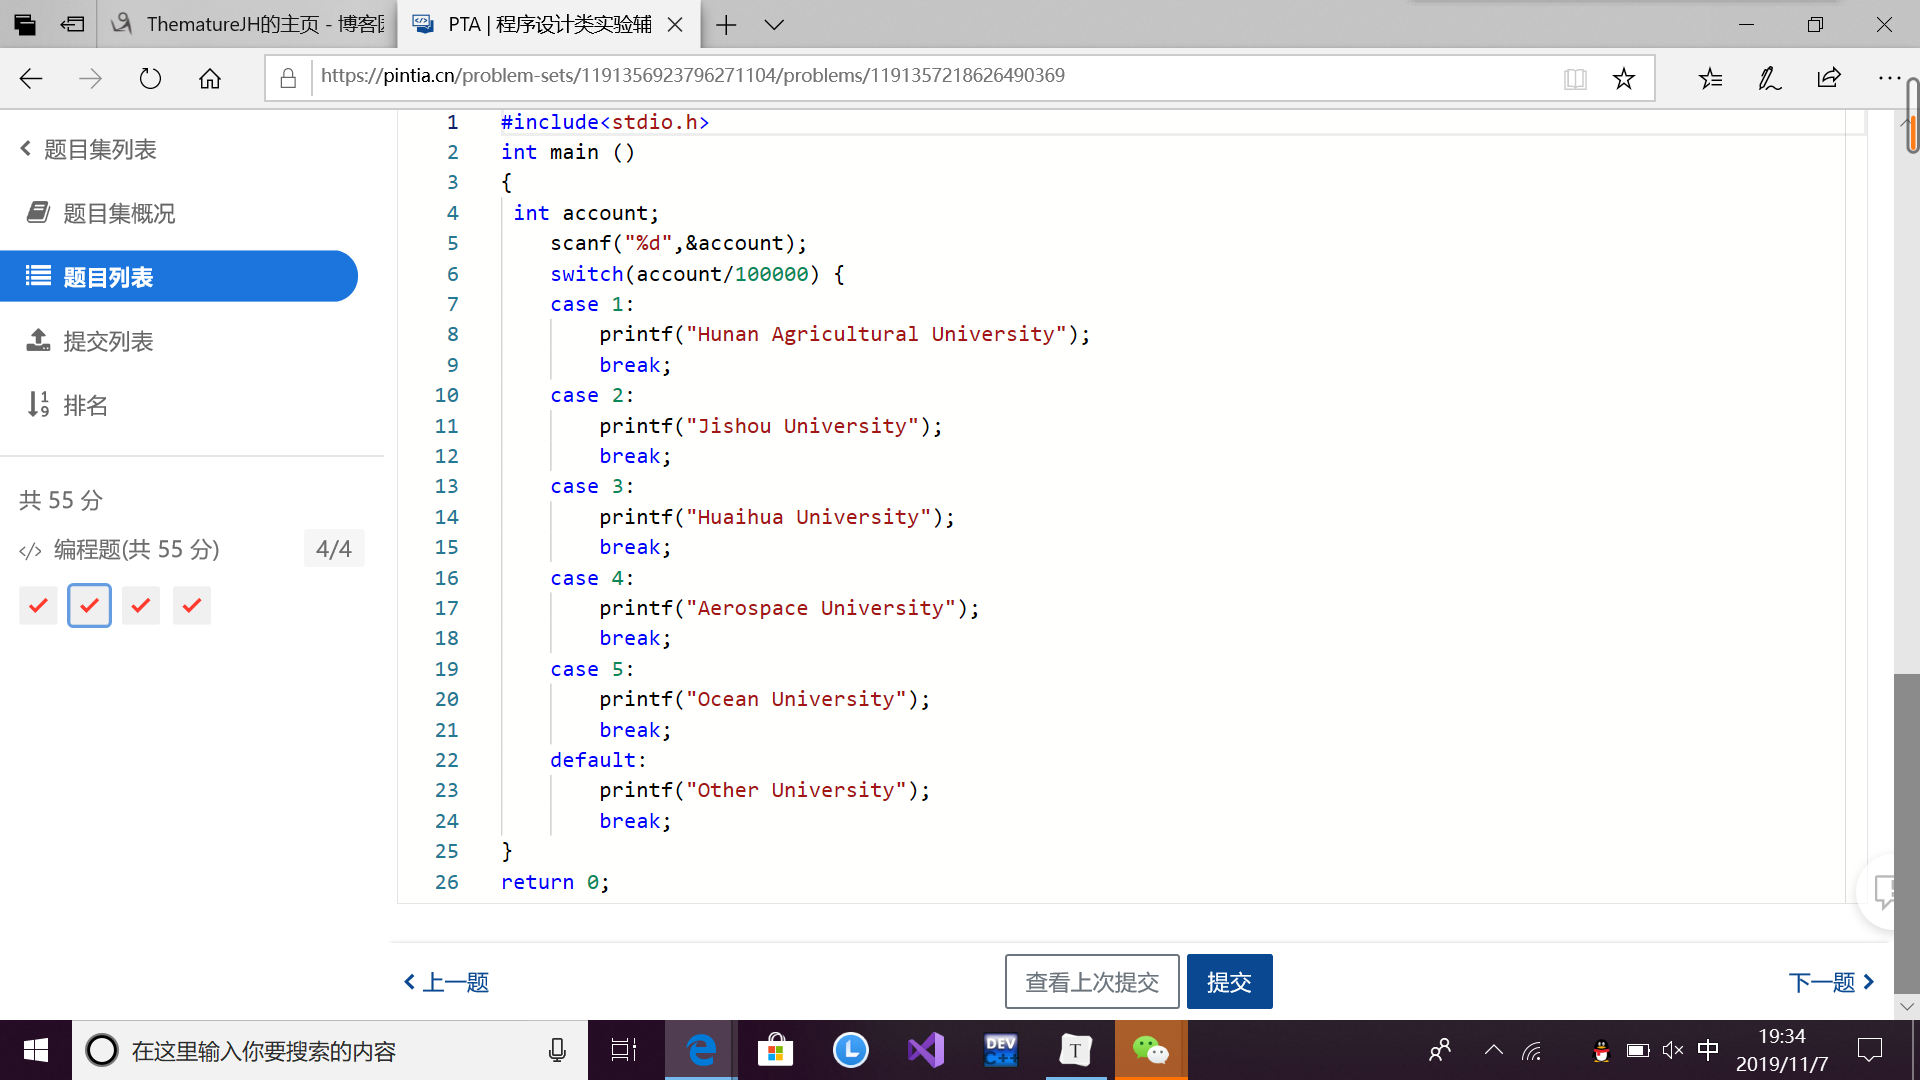Select the fourth problem checkmark box
This screenshot has width=1920, height=1080.
(x=192, y=606)
